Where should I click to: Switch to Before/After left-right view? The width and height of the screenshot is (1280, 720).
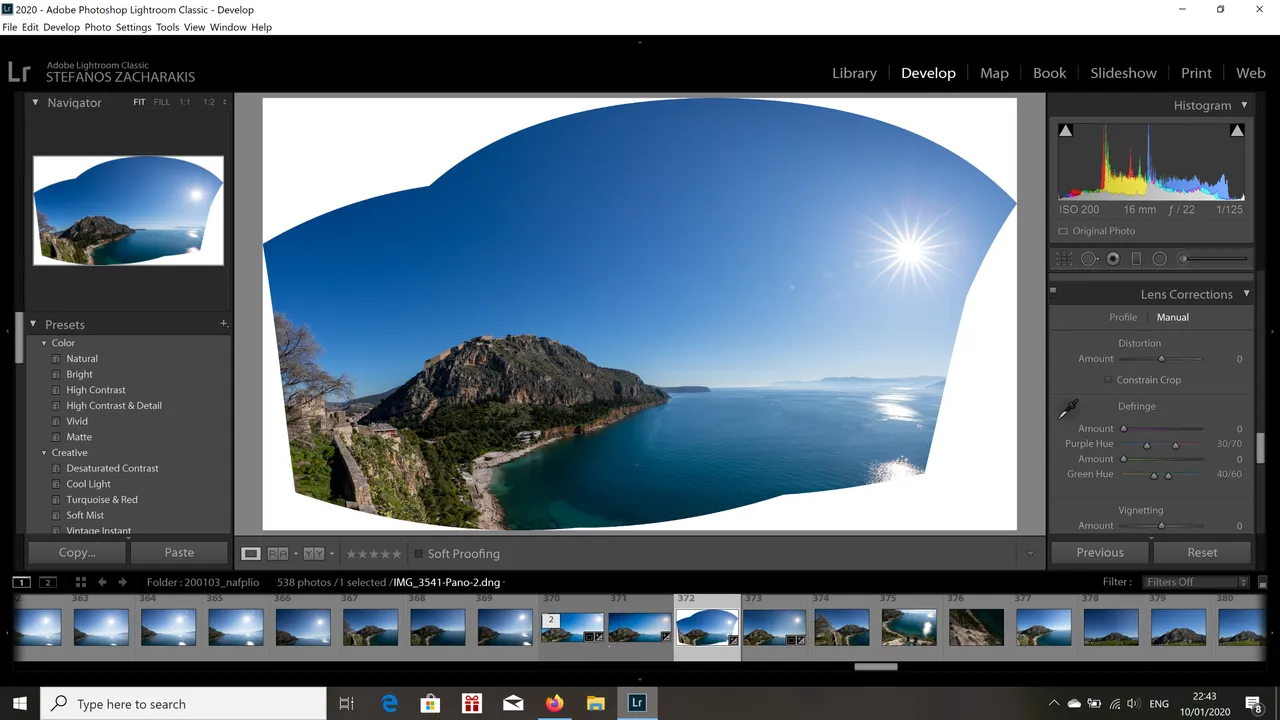point(278,553)
